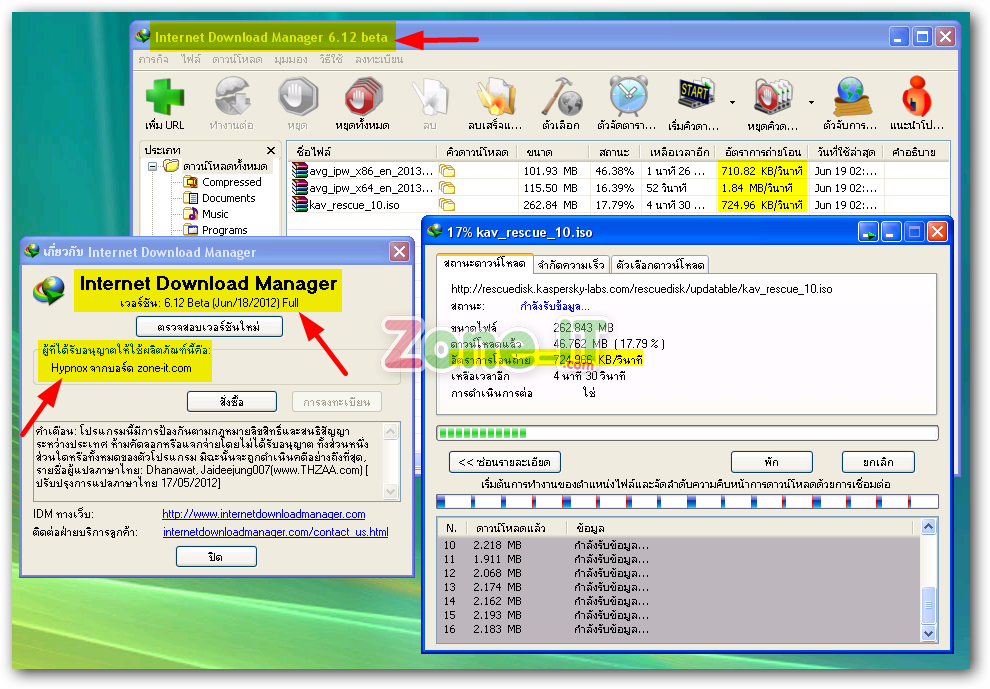The image size is (990, 689).
Task: Open the Grabber globe icon
Action: (850, 97)
